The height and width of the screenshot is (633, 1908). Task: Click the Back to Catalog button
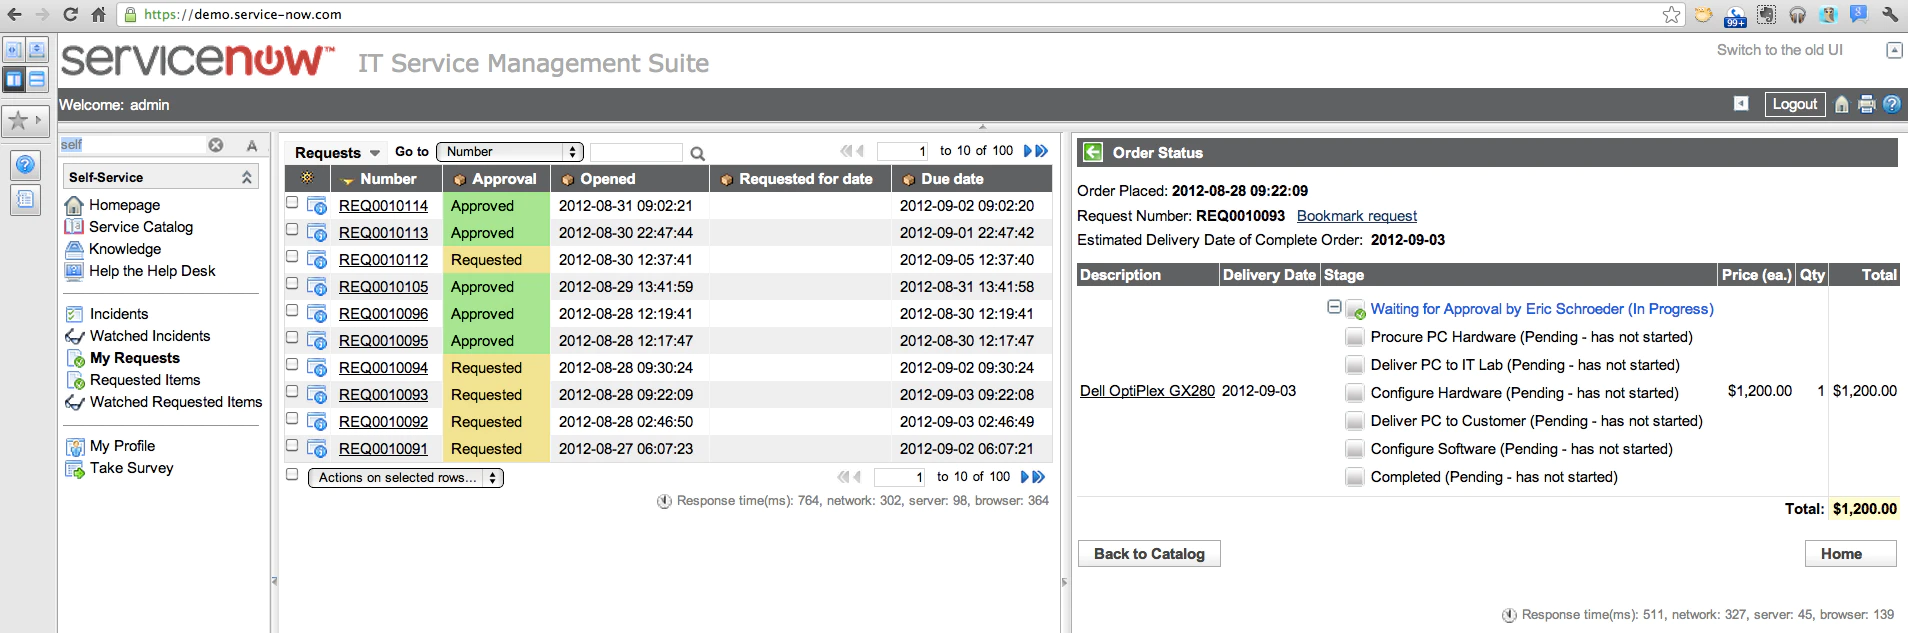[x=1149, y=554]
